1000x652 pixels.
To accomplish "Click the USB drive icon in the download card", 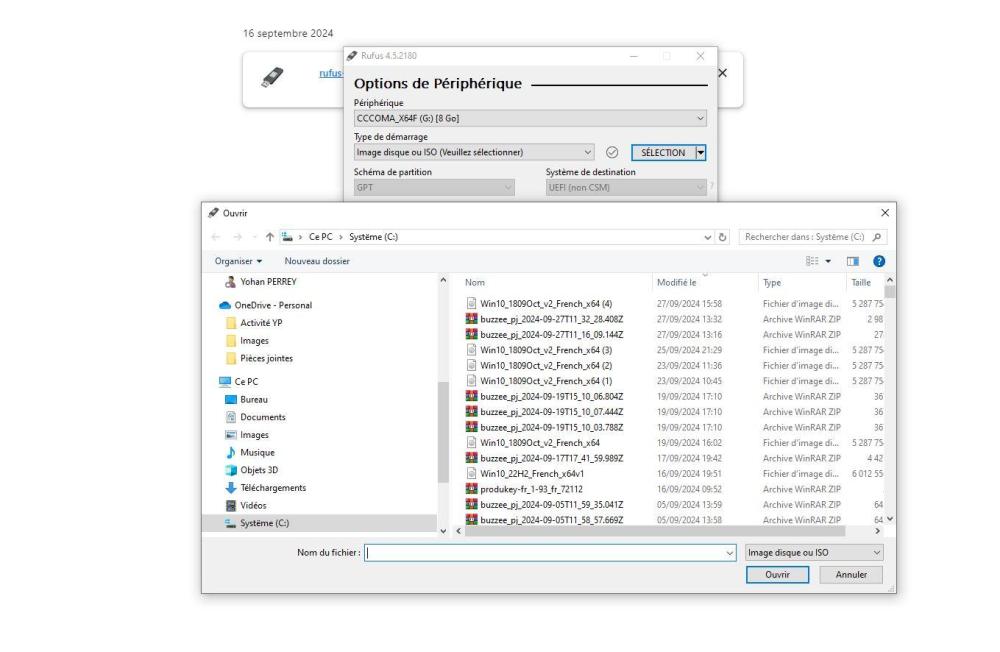I will click(272, 77).
